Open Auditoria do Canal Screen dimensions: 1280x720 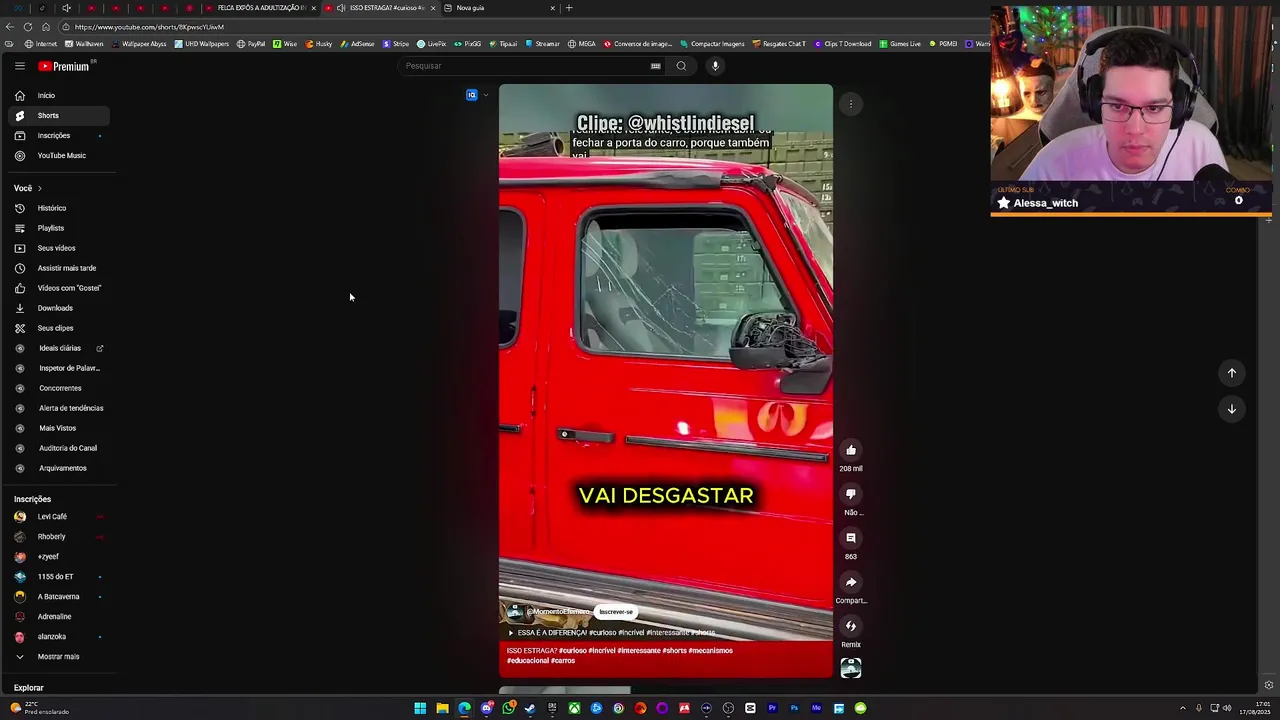click(57, 448)
